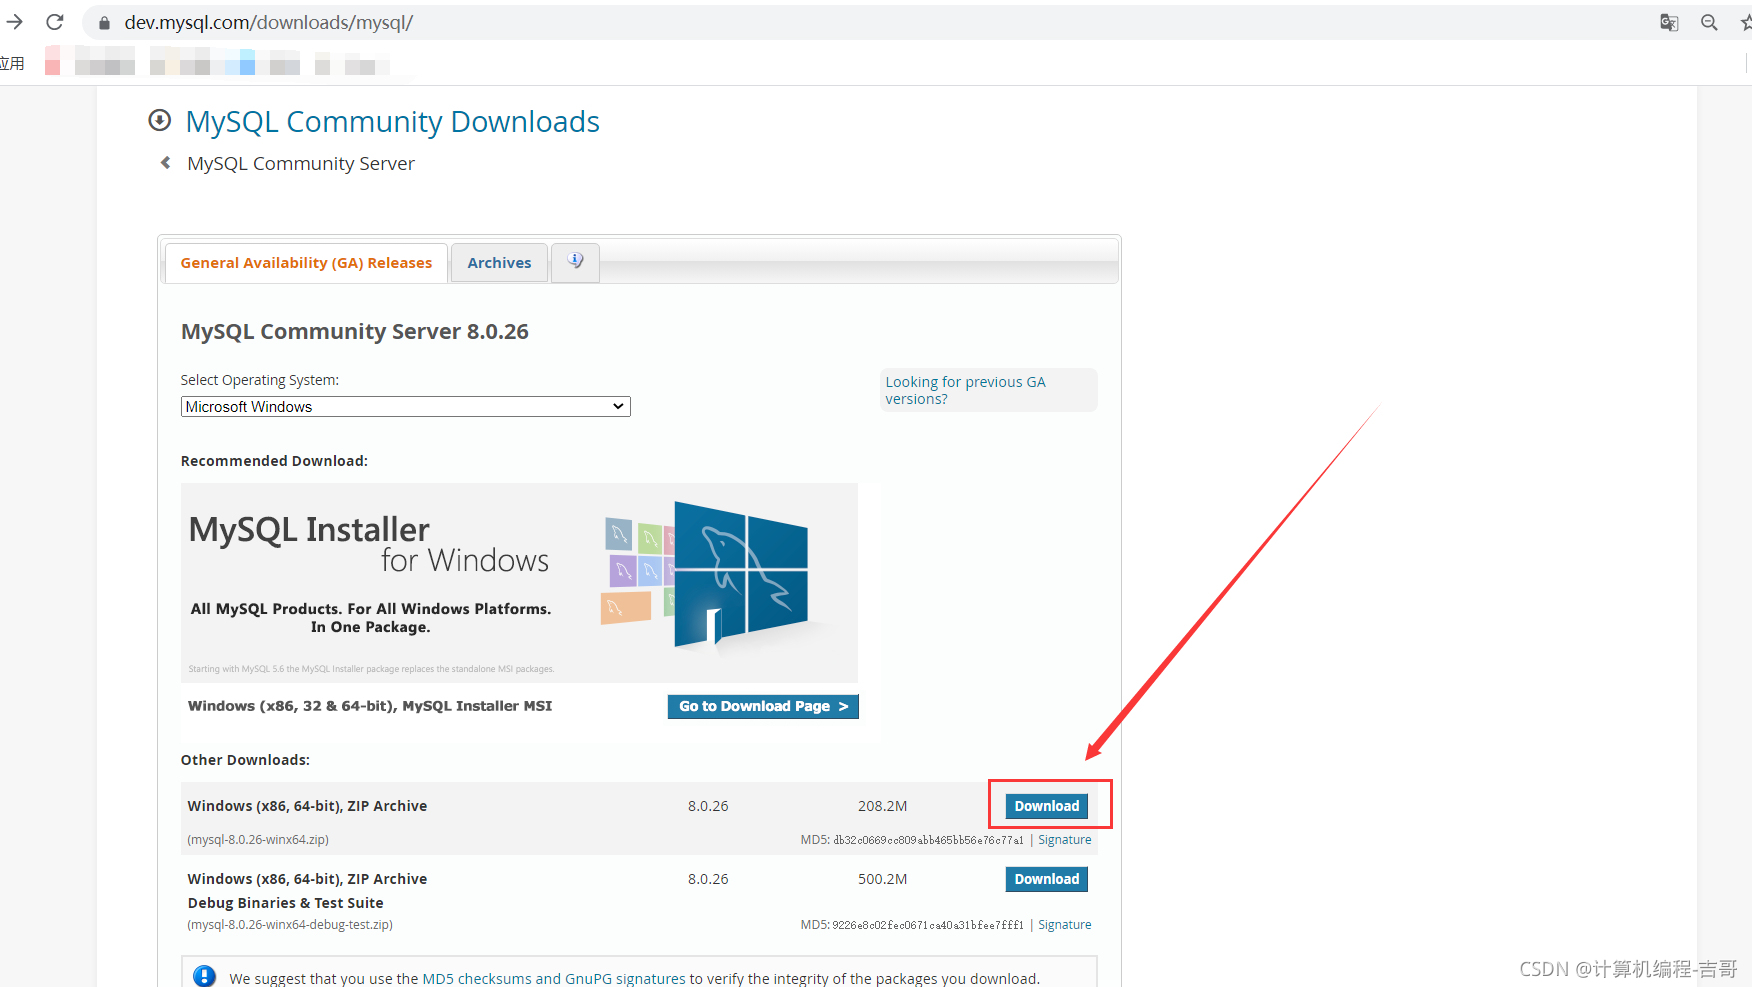1752x987 pixels.
Task: Click the '500.2M' file size
Action: [883, 879]
